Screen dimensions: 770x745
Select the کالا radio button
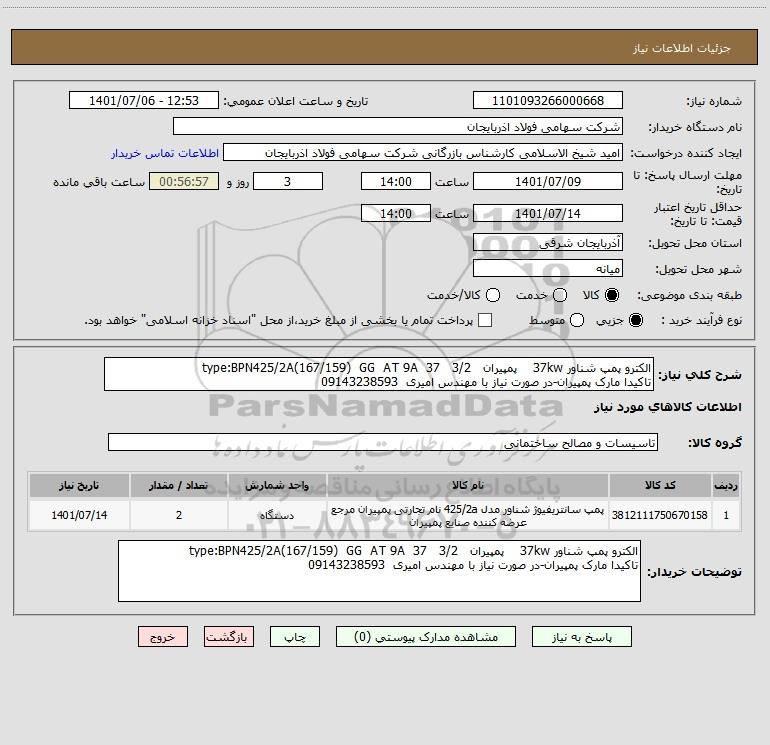click(612, 295)
